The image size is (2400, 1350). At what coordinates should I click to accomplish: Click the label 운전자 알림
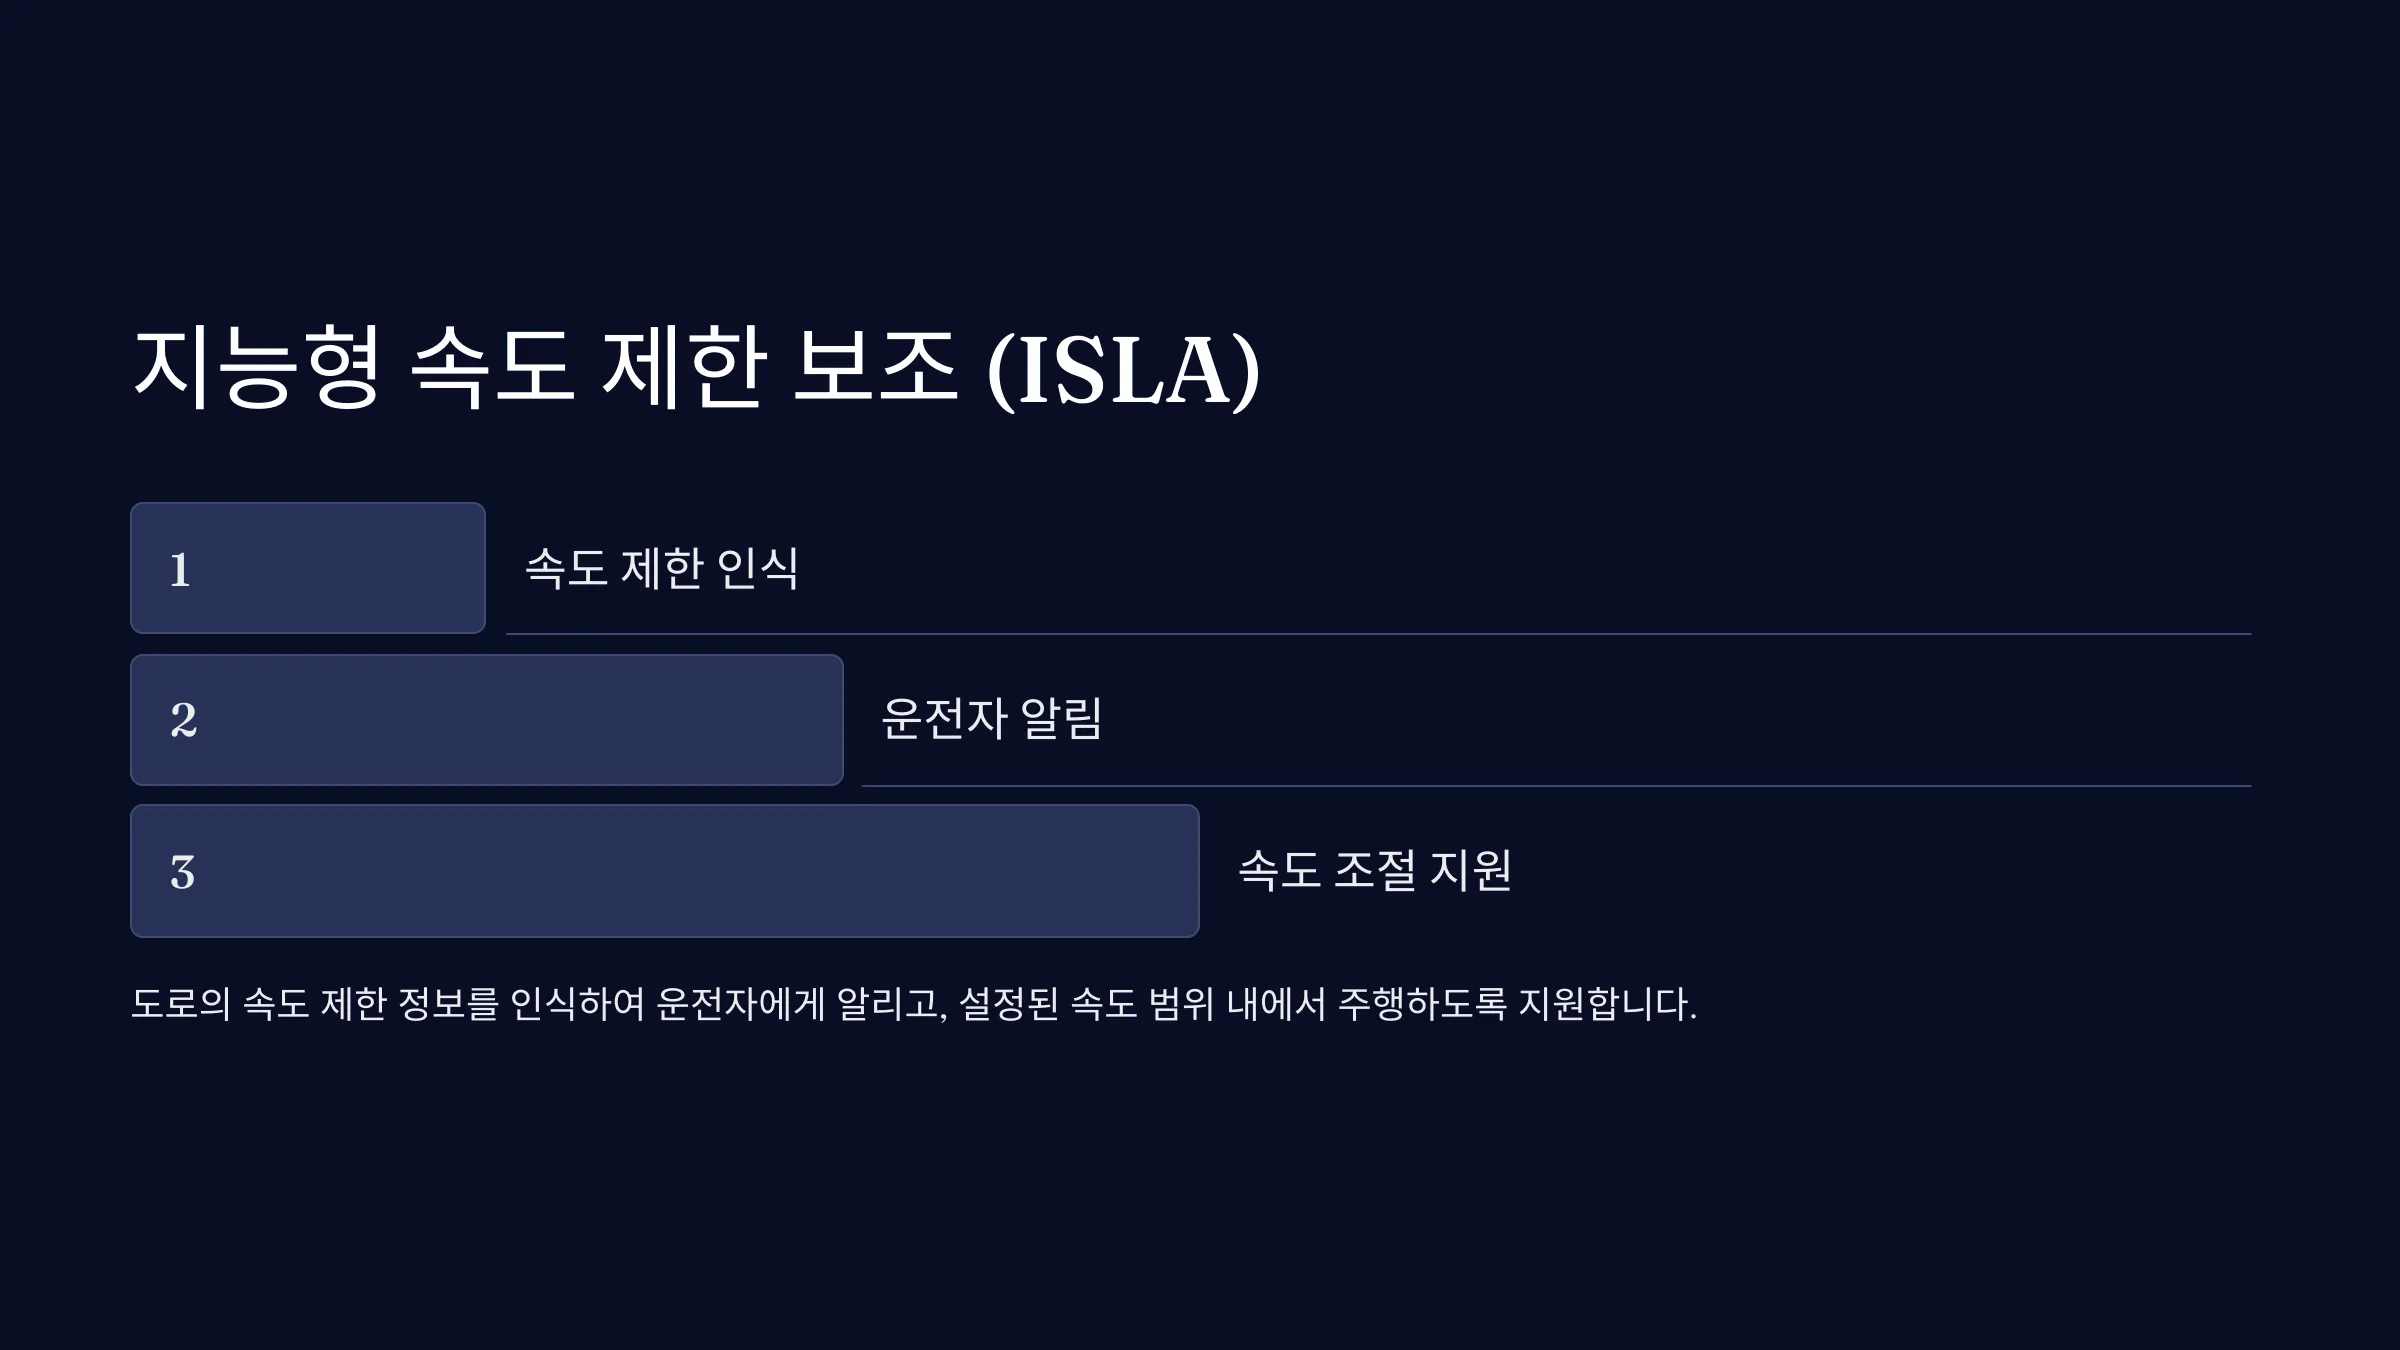click(991, 718)
